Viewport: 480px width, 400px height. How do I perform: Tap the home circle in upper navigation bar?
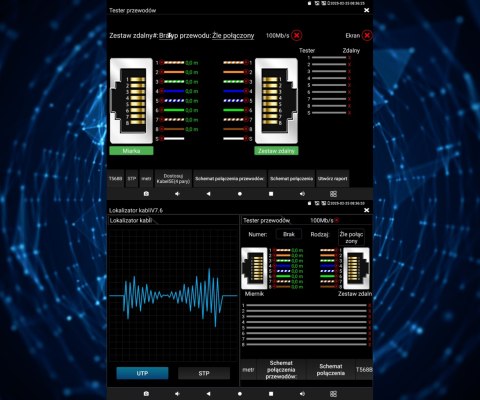[240, 194]
